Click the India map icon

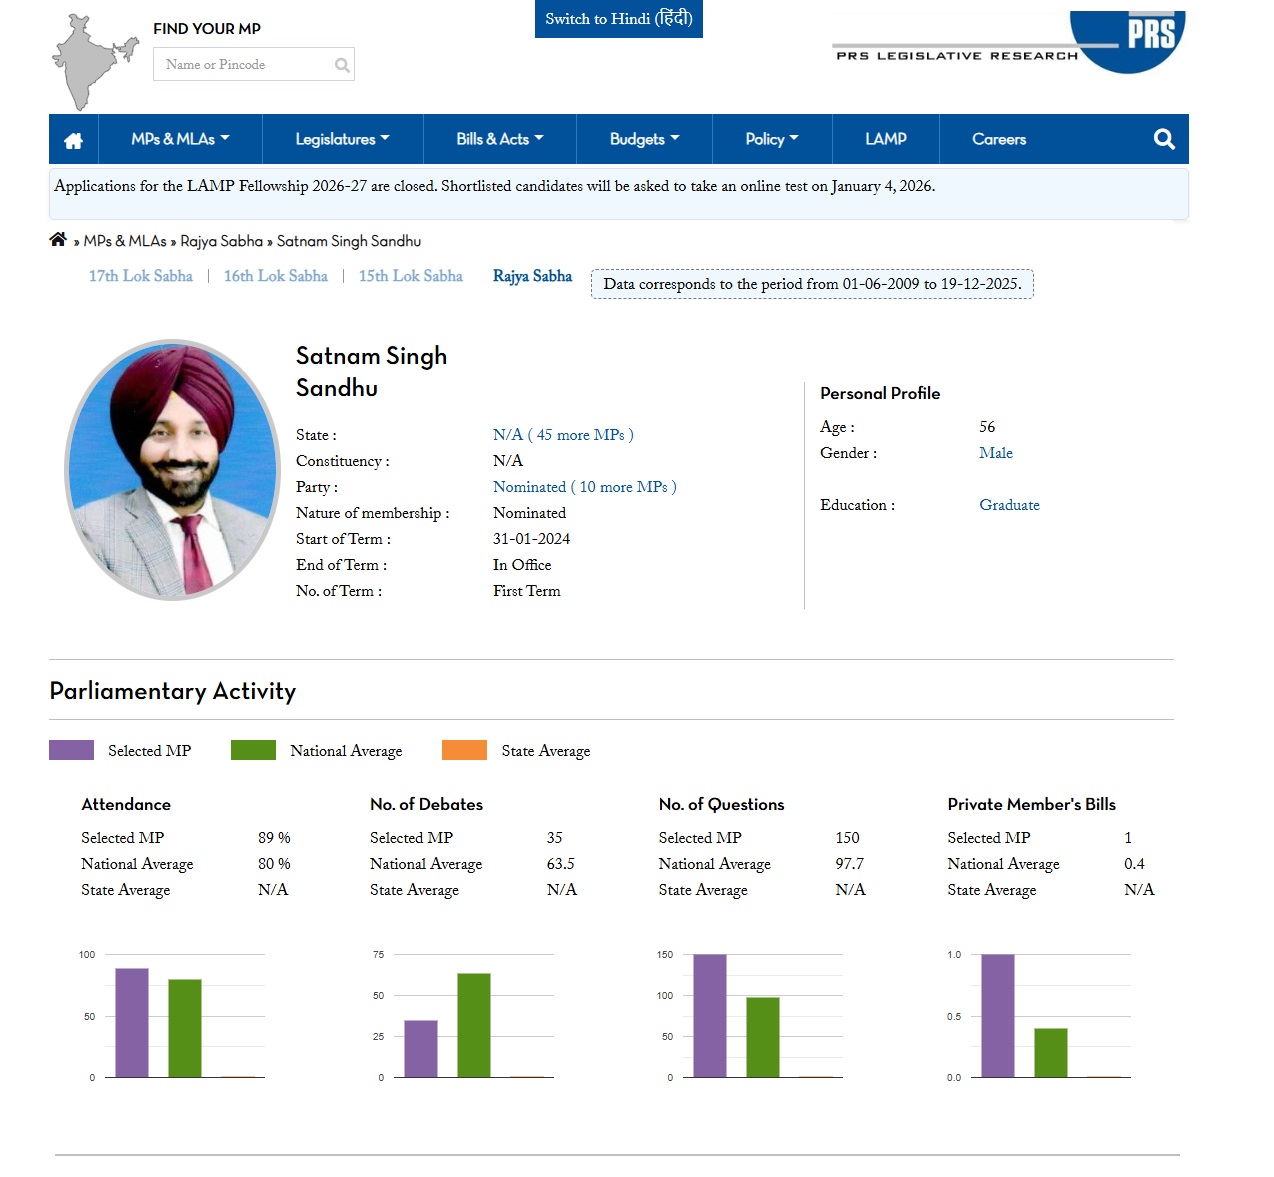[91, 61]
